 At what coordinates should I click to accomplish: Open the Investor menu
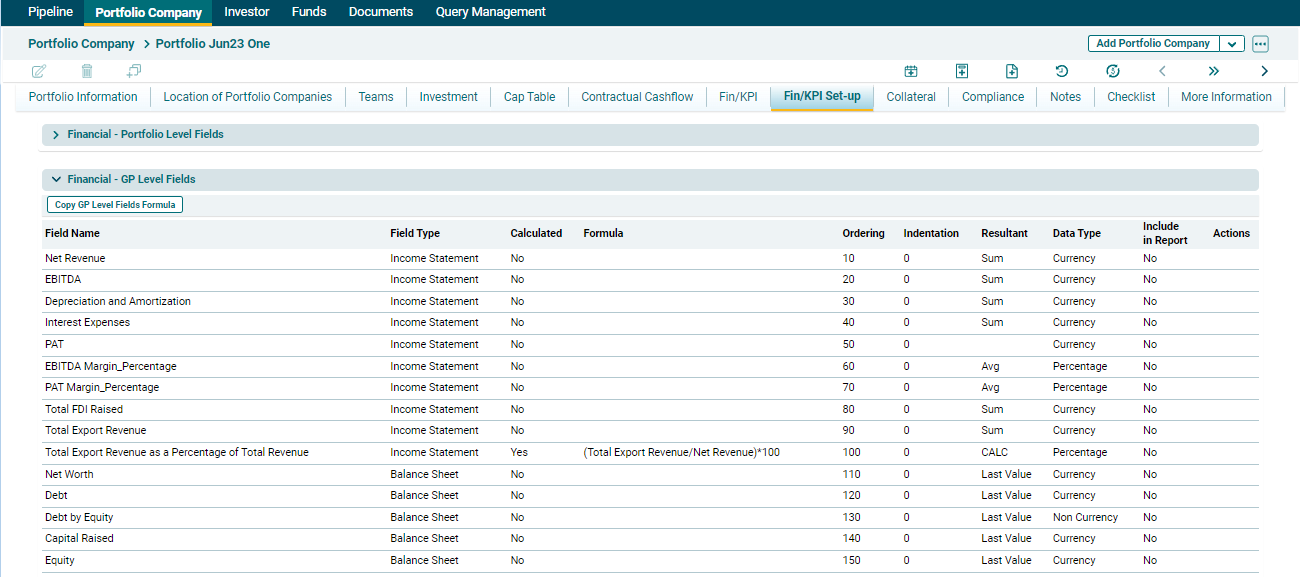tap(246, 12)
